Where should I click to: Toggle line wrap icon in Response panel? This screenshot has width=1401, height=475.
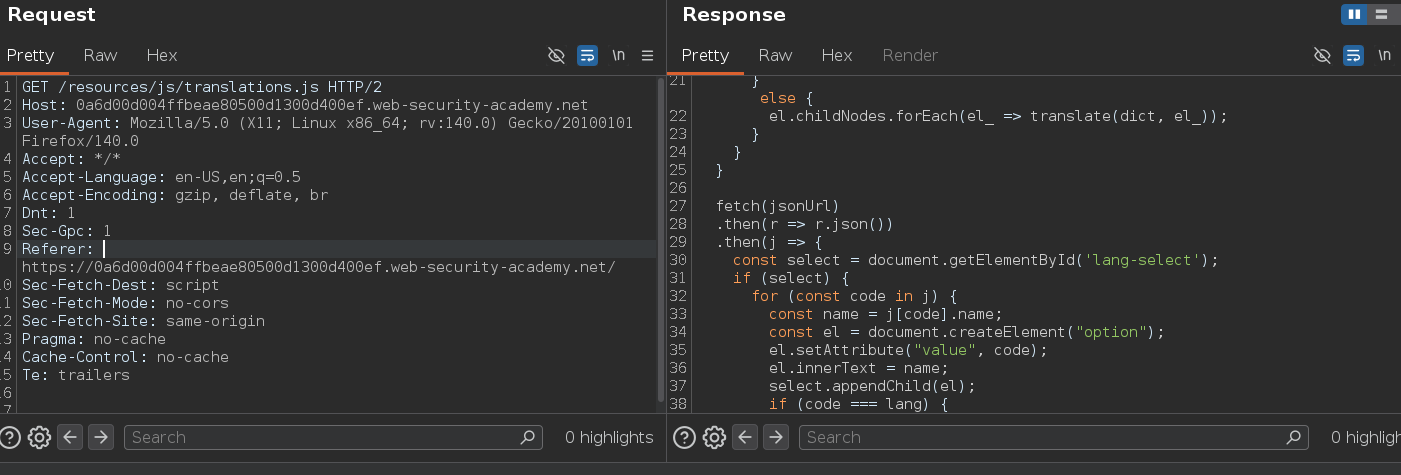(x=1353, y=55)
